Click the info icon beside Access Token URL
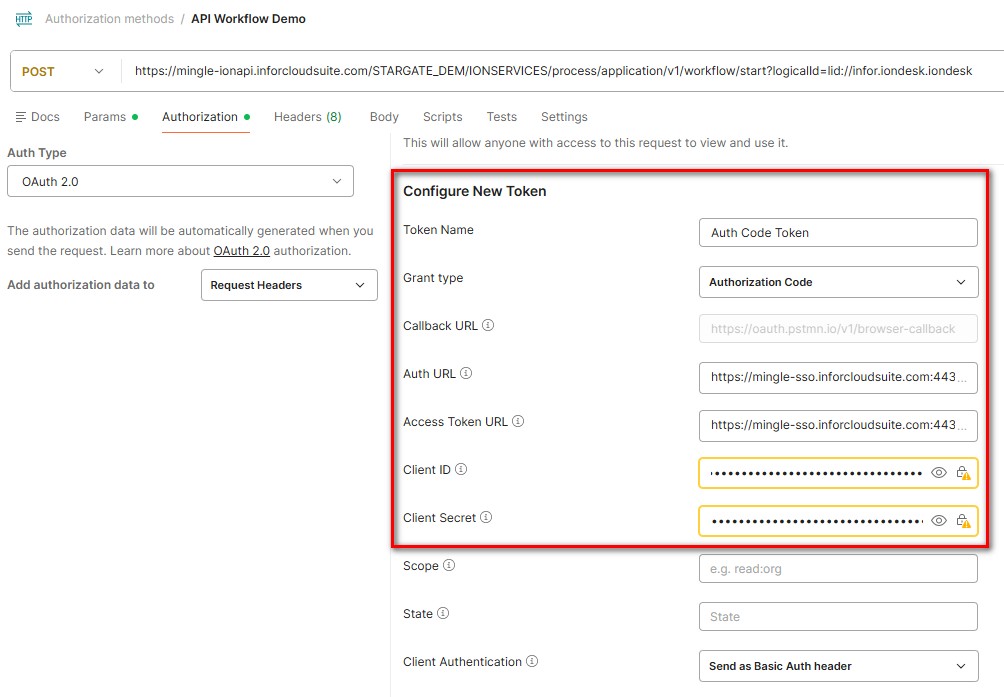The height and width of the screenshot is (697, 1004). (518, 422)
